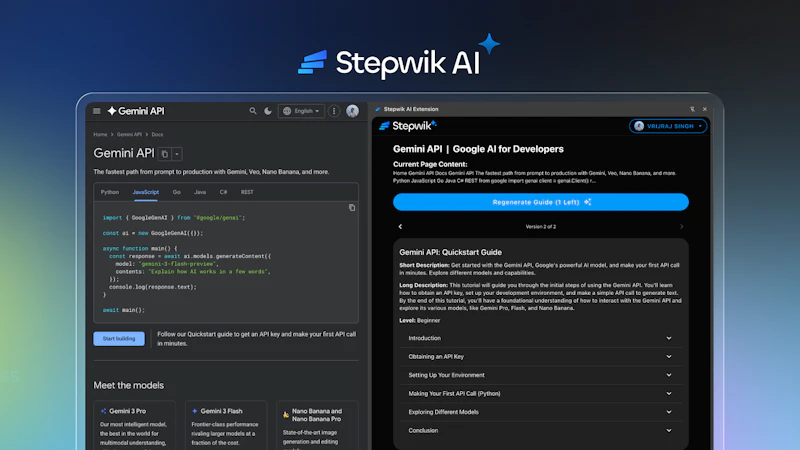This screenshot has height=450, width=800.
Task: Expand the Setting Up Your Environment section
Action: coord(541,375)
